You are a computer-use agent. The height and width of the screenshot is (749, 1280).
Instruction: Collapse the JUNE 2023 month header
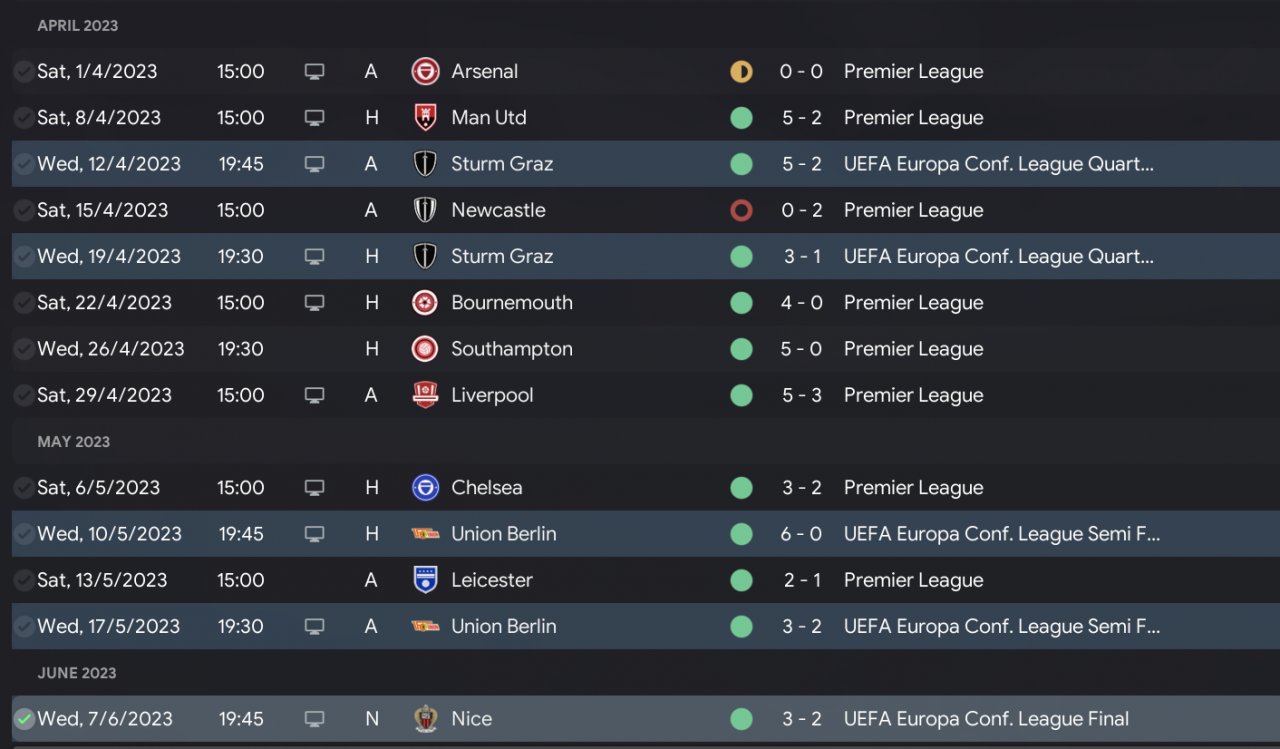coord(76,673)
